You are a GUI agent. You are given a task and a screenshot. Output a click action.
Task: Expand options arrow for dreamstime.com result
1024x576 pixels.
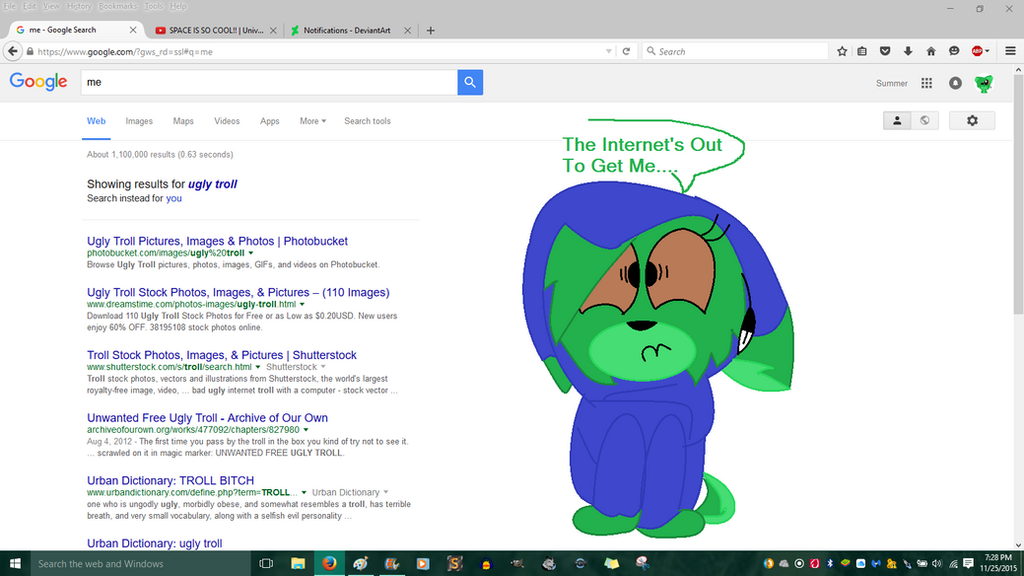(x=302, y=304)
